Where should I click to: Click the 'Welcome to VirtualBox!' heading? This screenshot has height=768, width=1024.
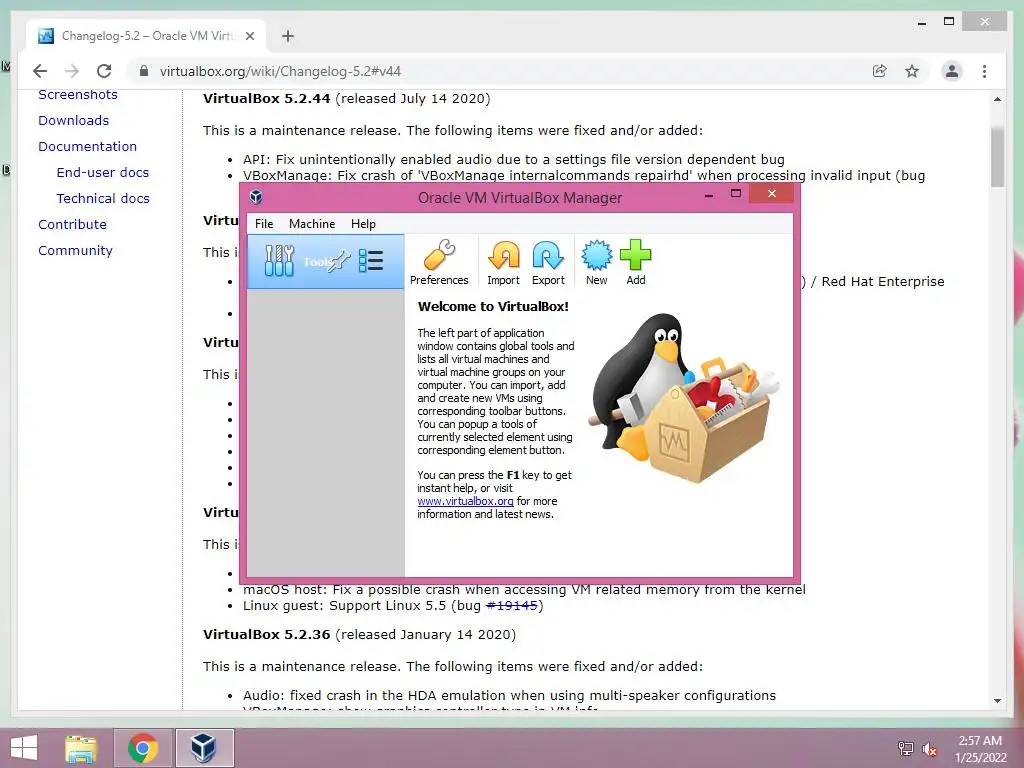tap(493, 306)
